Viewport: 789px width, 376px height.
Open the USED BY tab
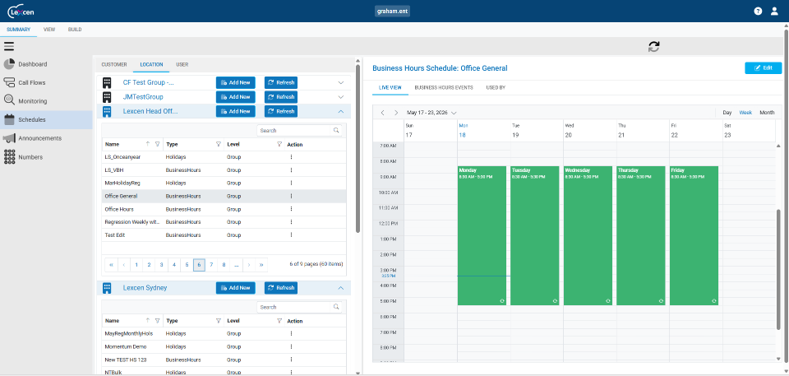496,88
